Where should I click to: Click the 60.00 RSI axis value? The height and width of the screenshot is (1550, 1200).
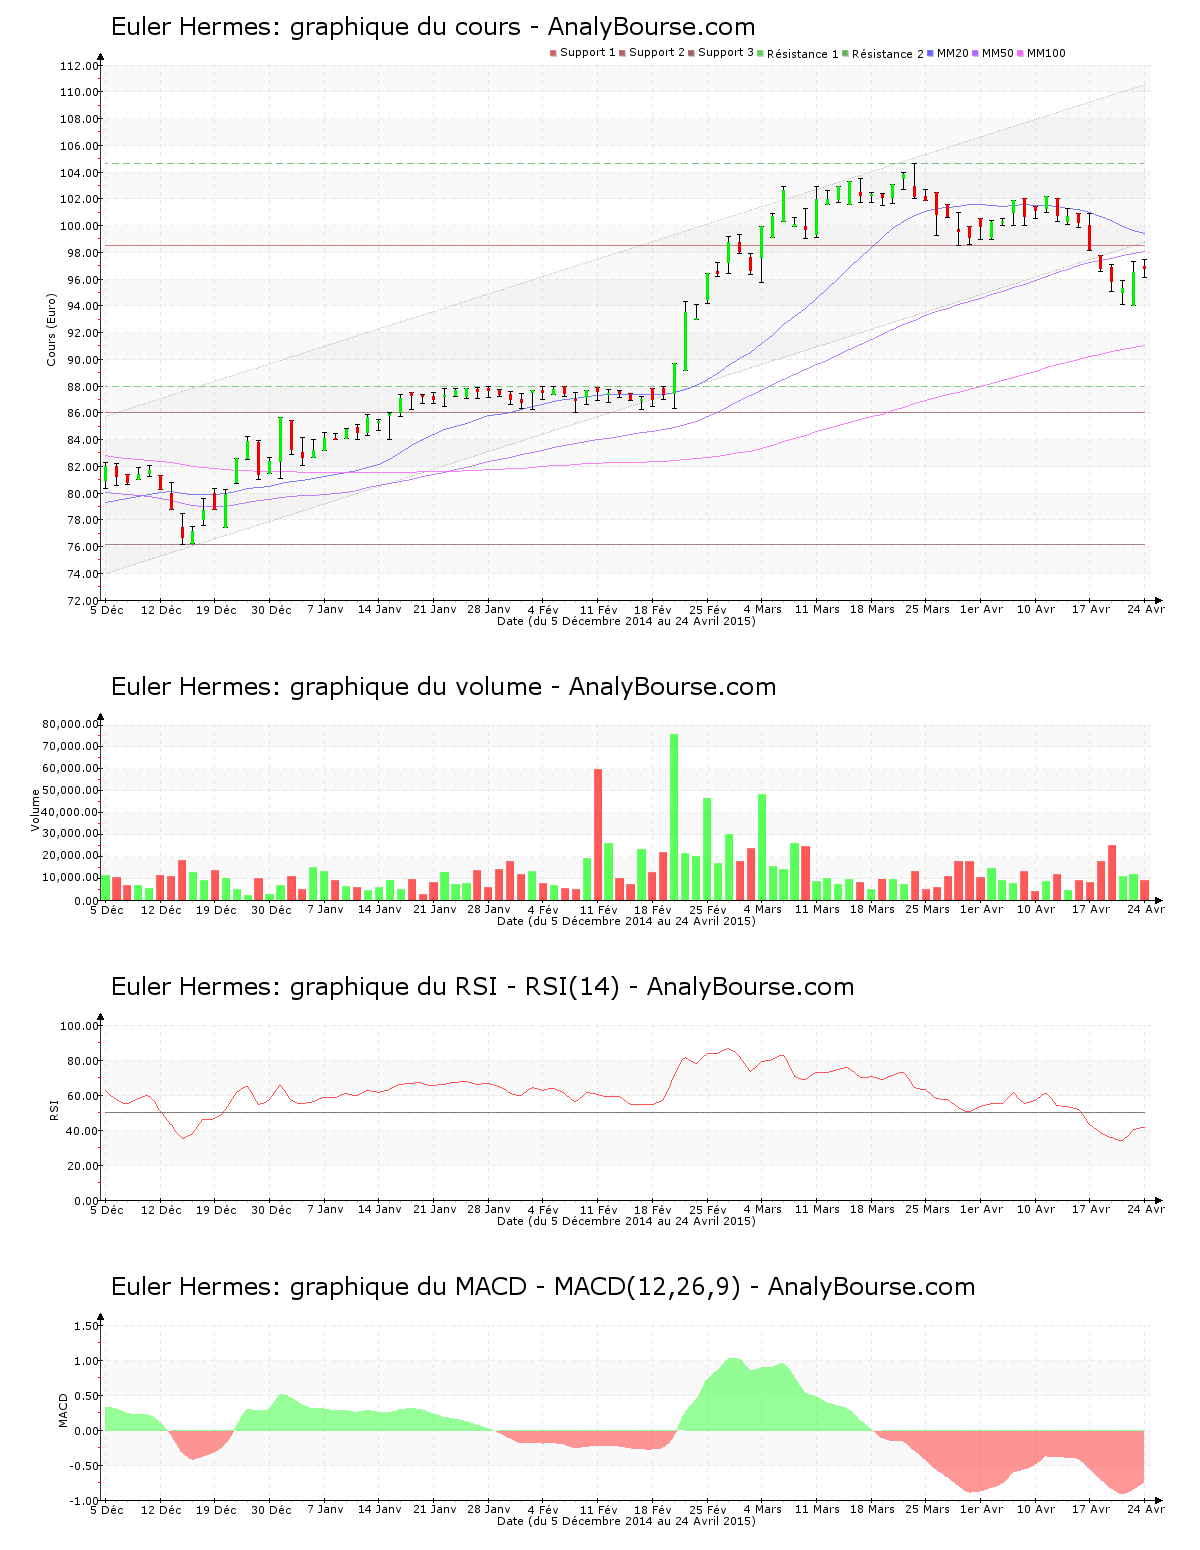(82, 1096)
